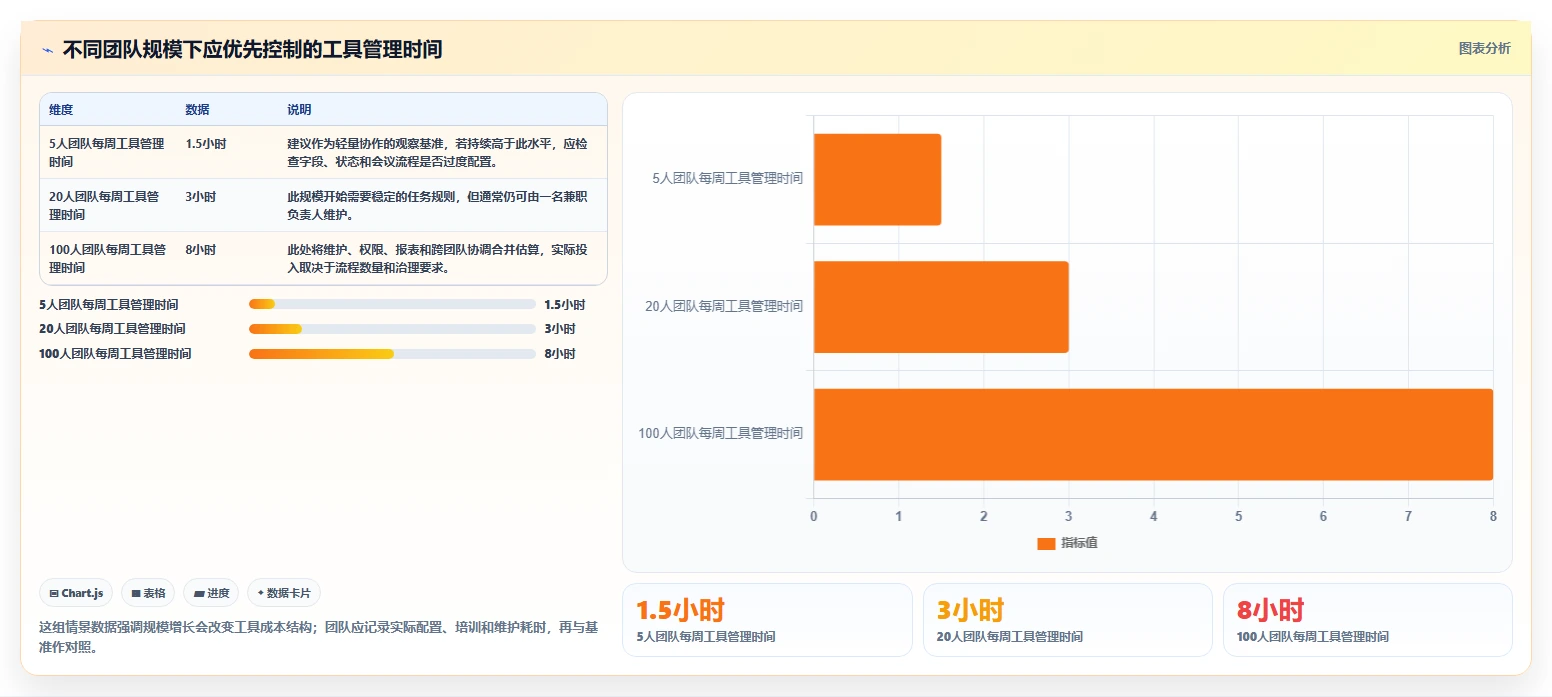This screenshot has height=697, width=1552.
Task: Click the 3小时 progress bar
Action: click(x=392, y=329)
